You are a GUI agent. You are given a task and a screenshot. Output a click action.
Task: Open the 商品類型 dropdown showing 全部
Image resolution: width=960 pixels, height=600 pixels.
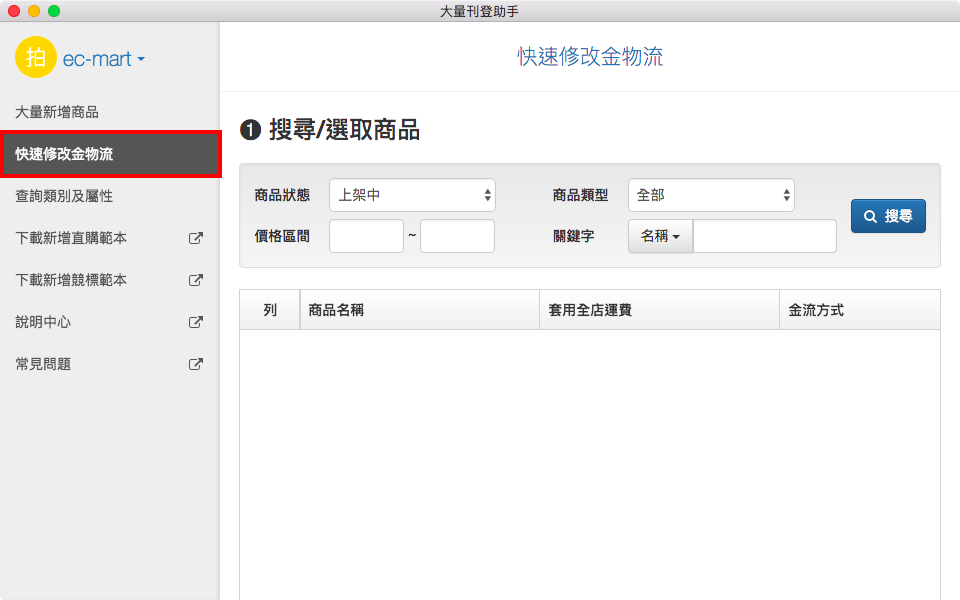tap(711, 196)
